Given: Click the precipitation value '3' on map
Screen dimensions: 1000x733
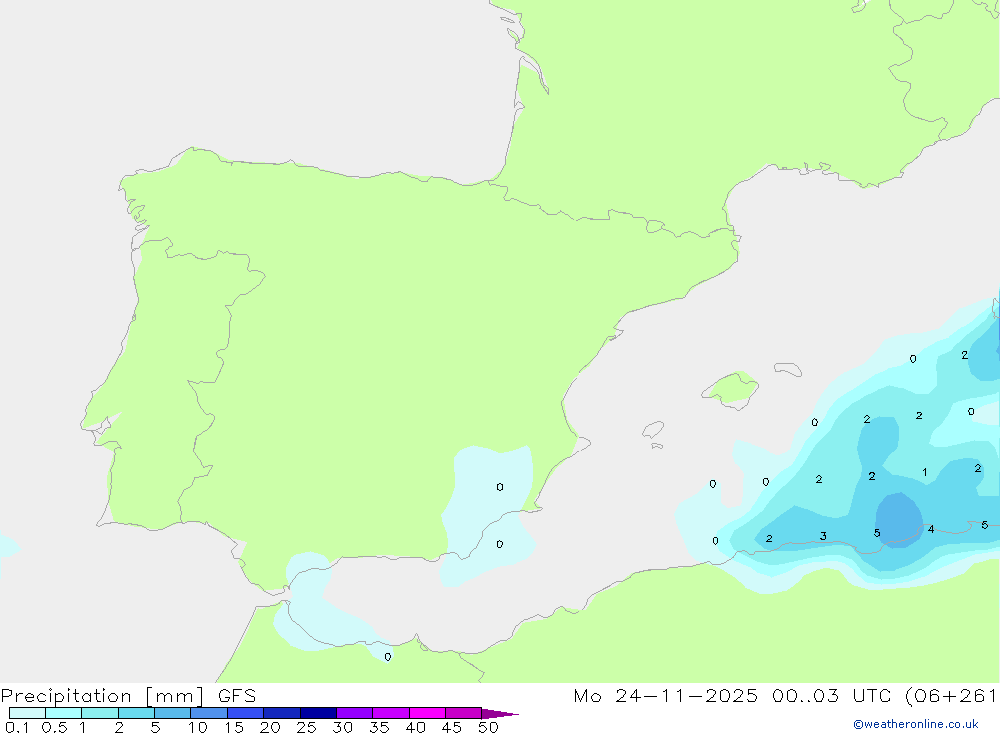Looking at the screenshot, I should [x=823, y=536].
